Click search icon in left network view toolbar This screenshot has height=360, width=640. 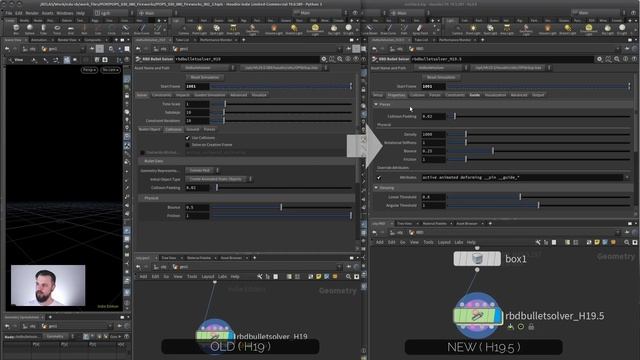click(348, 277)
